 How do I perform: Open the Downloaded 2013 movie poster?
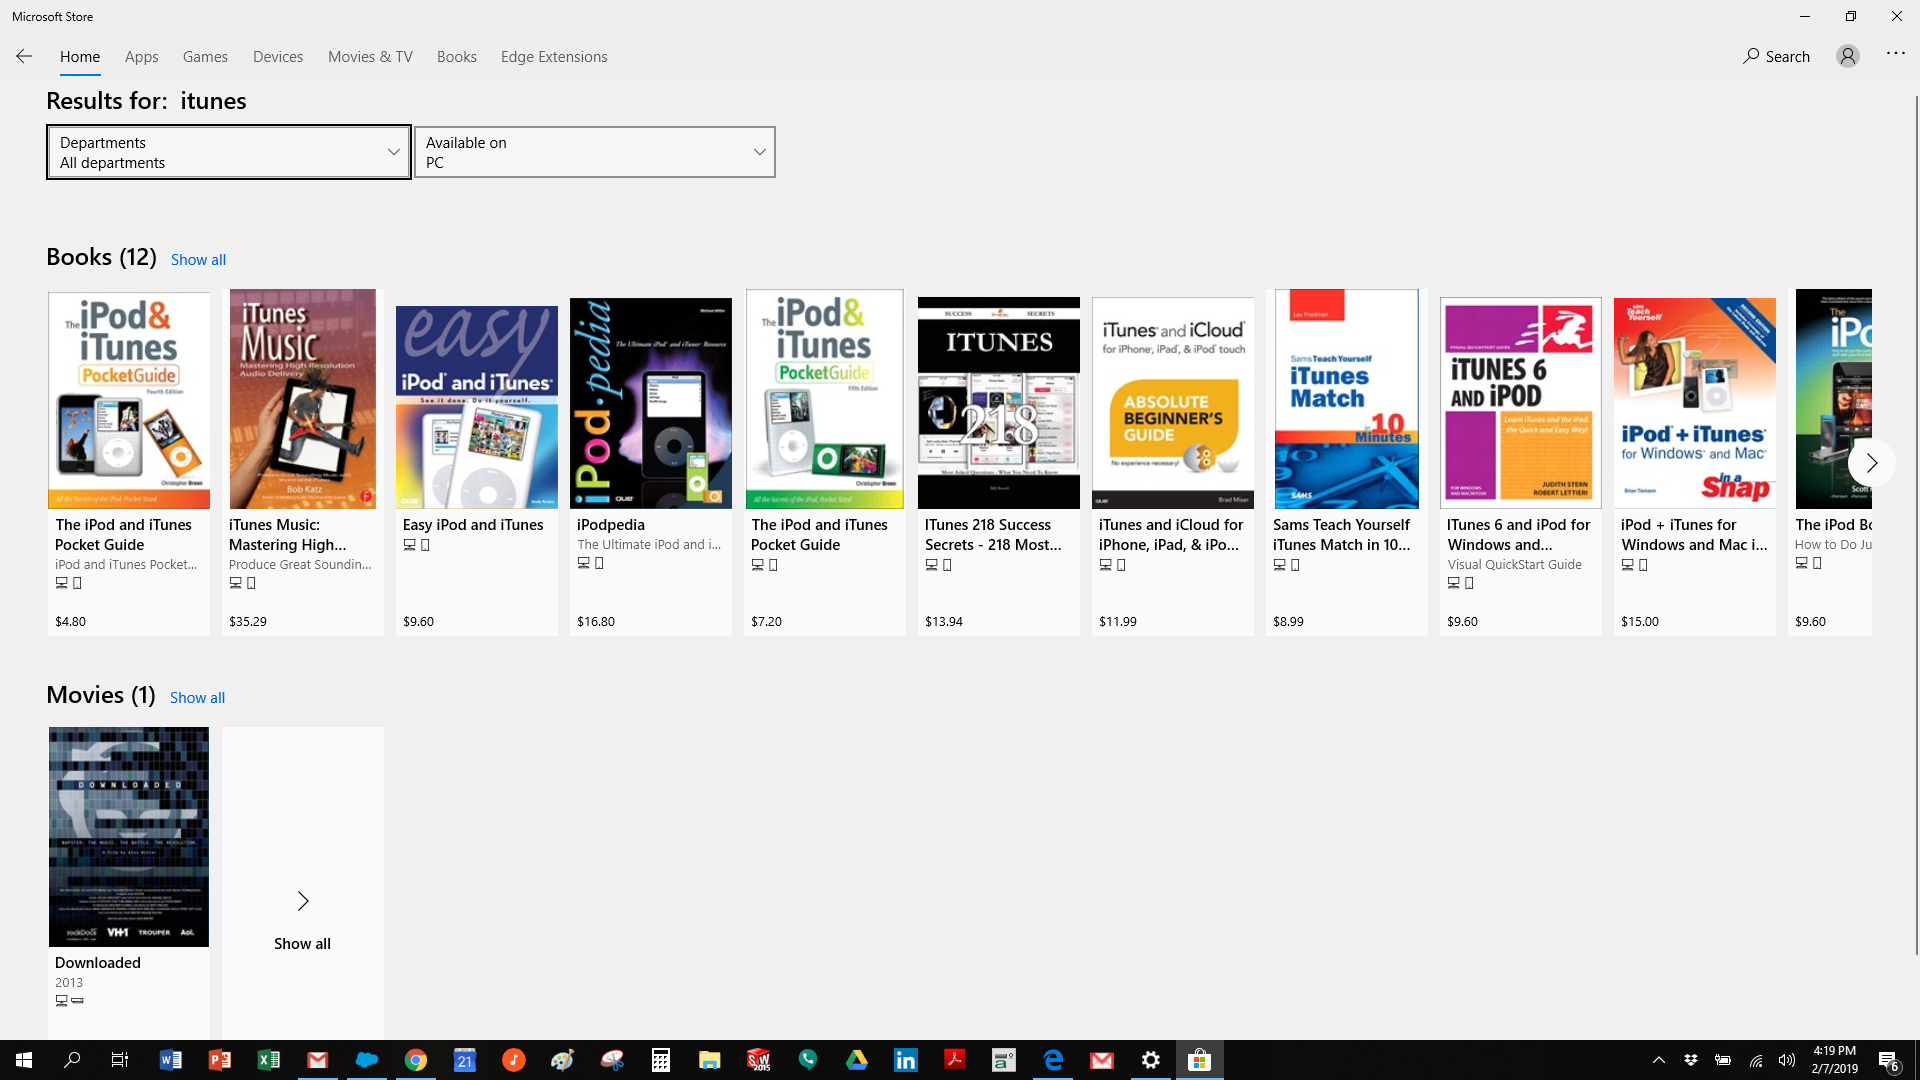tap(129, 837)
